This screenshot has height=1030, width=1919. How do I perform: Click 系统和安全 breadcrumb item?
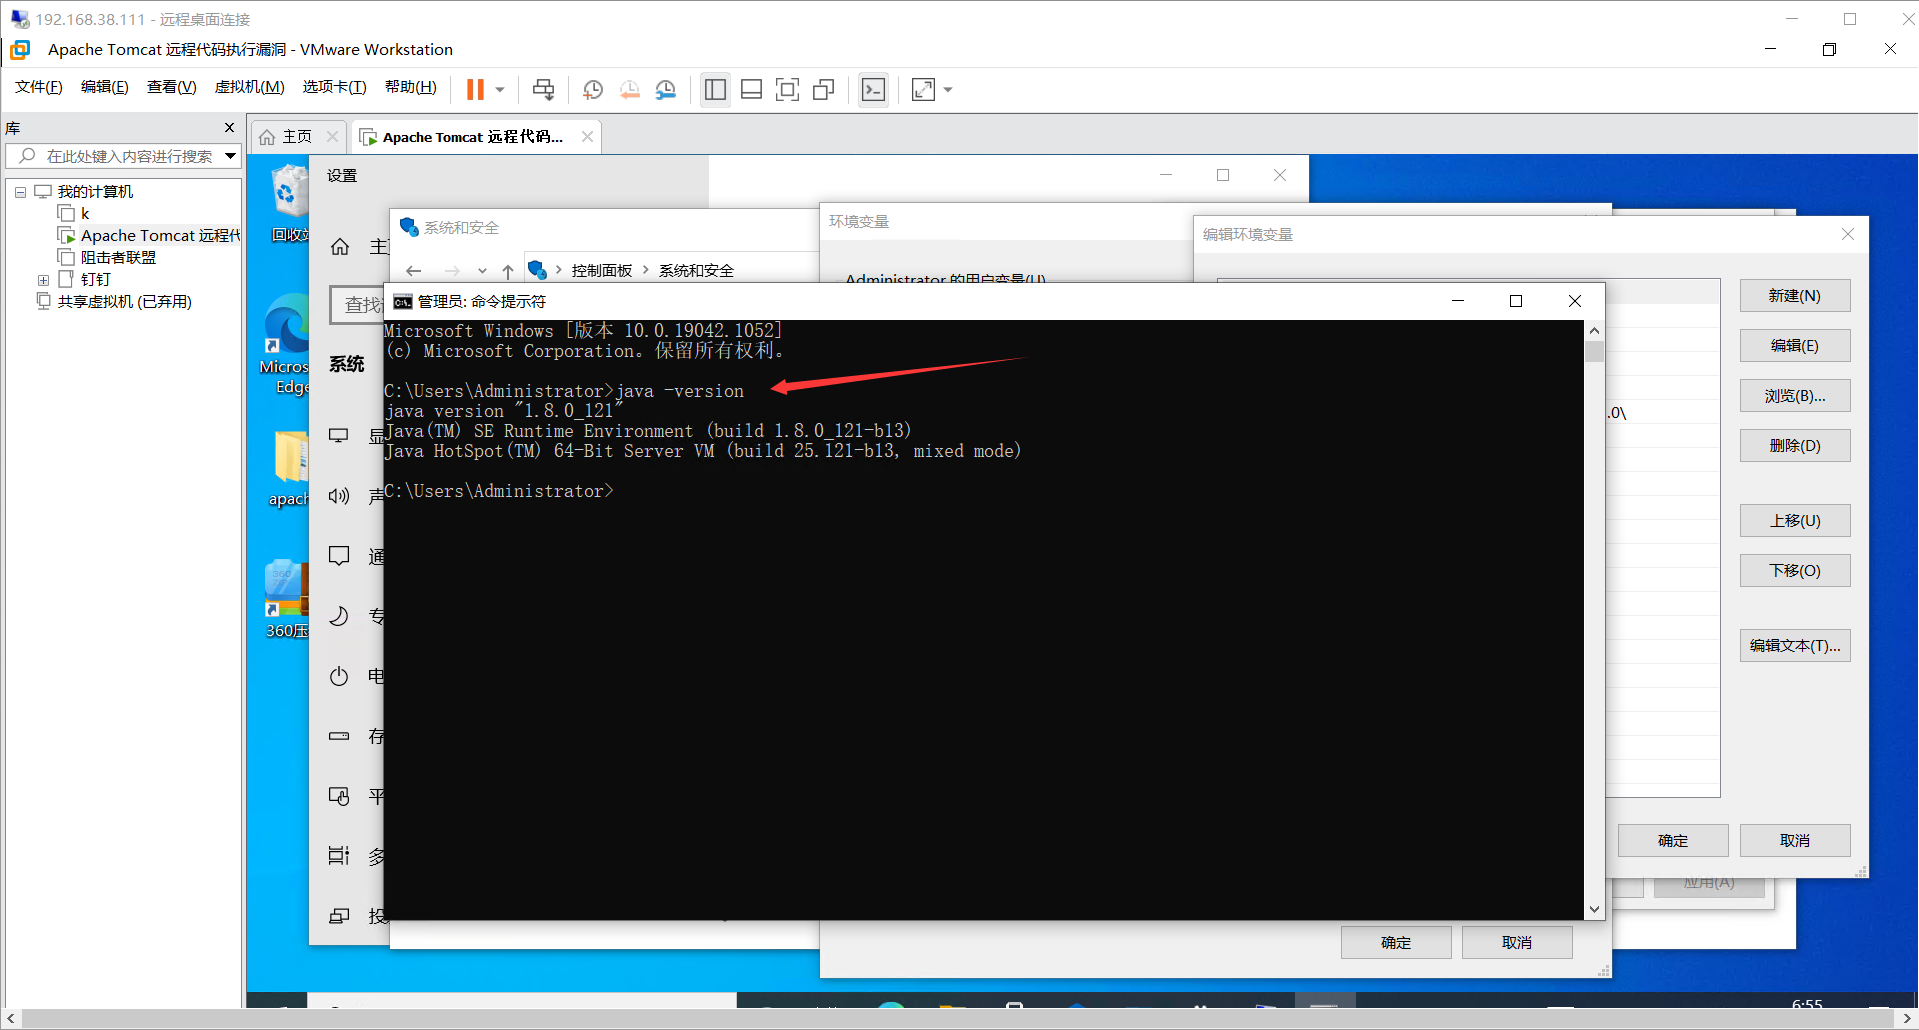(697, 271)
